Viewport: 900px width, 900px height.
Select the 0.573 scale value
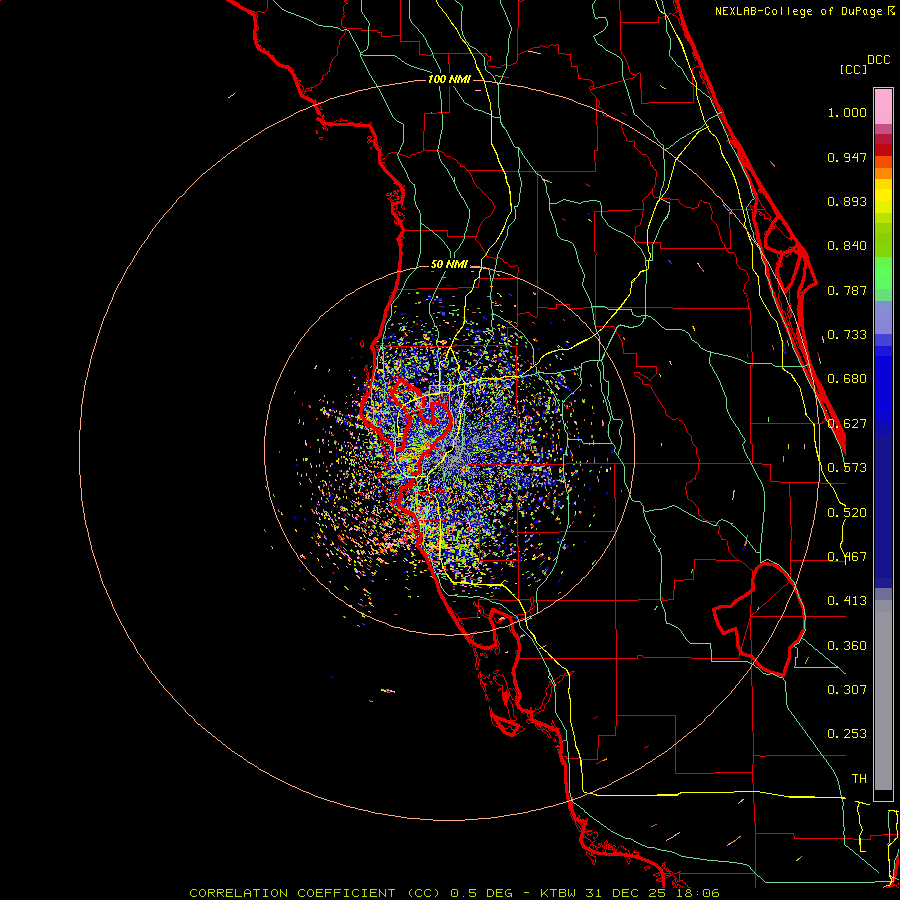pos(847,468)
